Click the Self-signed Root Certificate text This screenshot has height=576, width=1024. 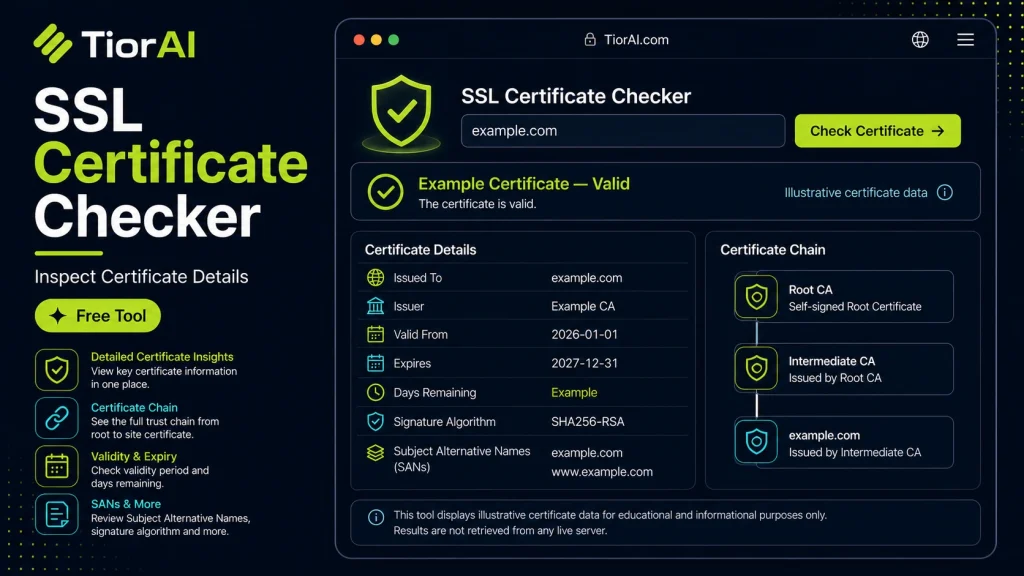pos(855,306)
